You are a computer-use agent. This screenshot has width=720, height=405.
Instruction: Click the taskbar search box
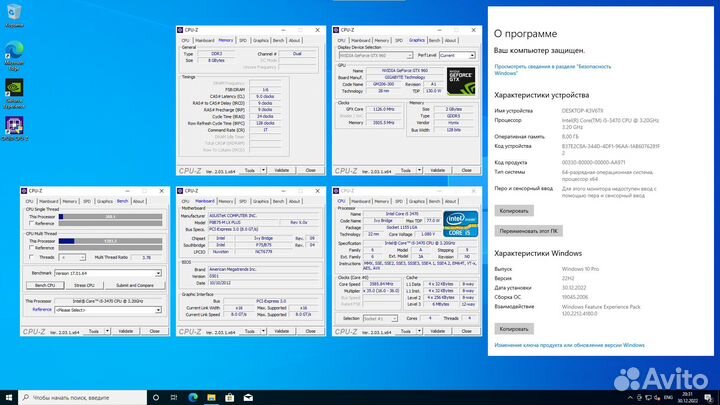(x=83, y=397)
